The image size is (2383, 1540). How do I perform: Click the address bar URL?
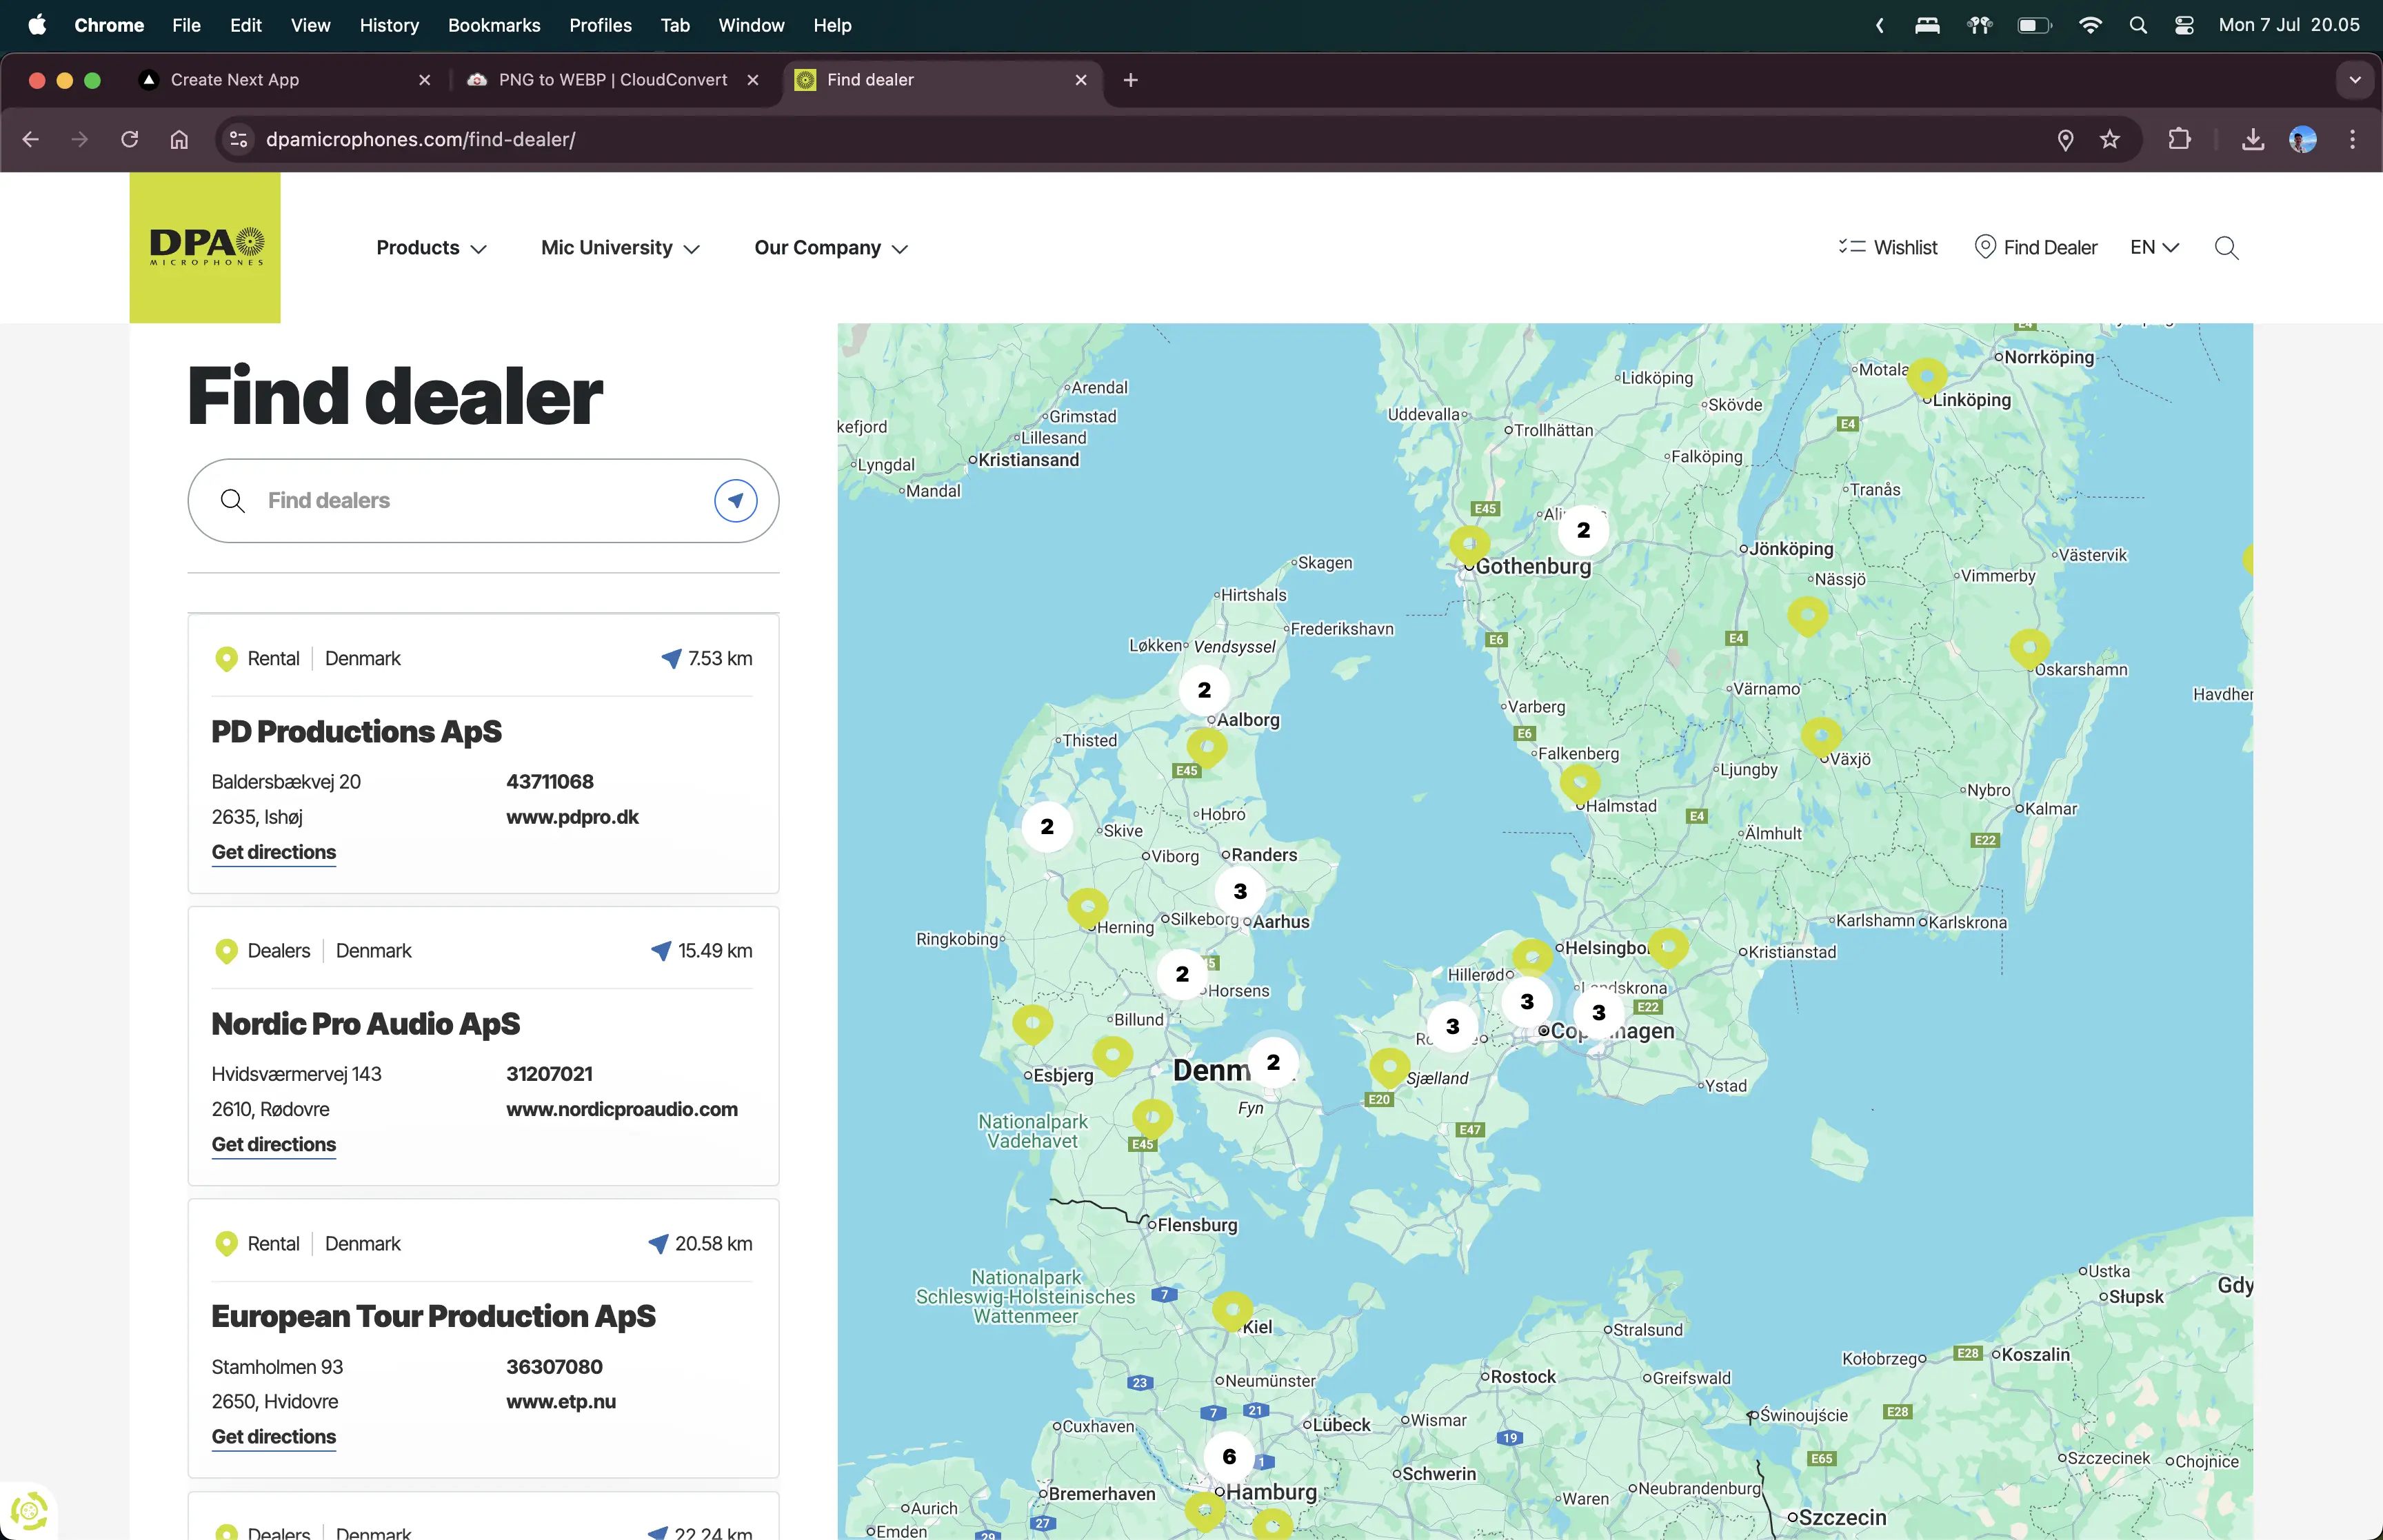click(x=421, y=139)
